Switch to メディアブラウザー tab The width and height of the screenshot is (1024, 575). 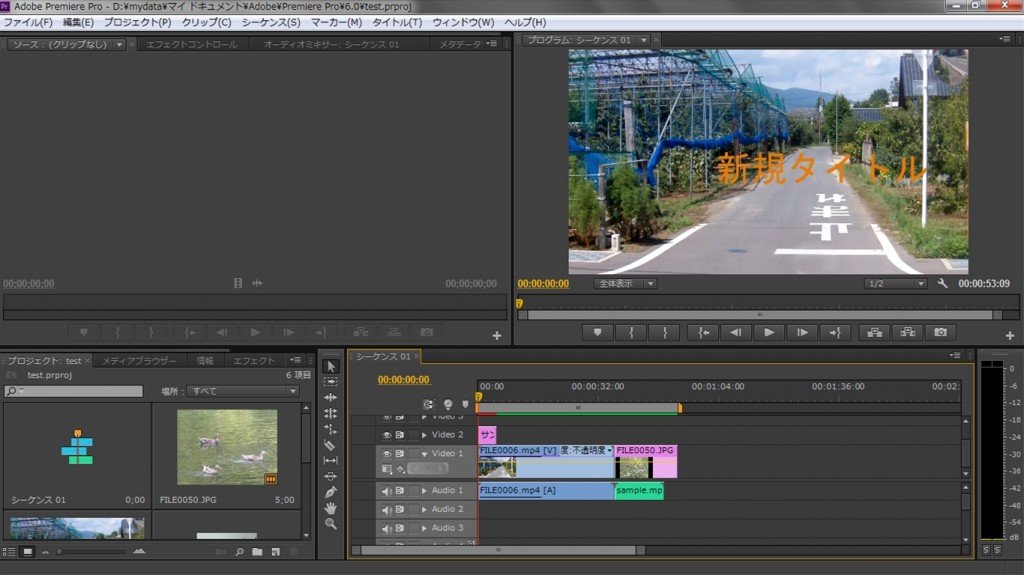pyautogui.click(x=138, y=361)
